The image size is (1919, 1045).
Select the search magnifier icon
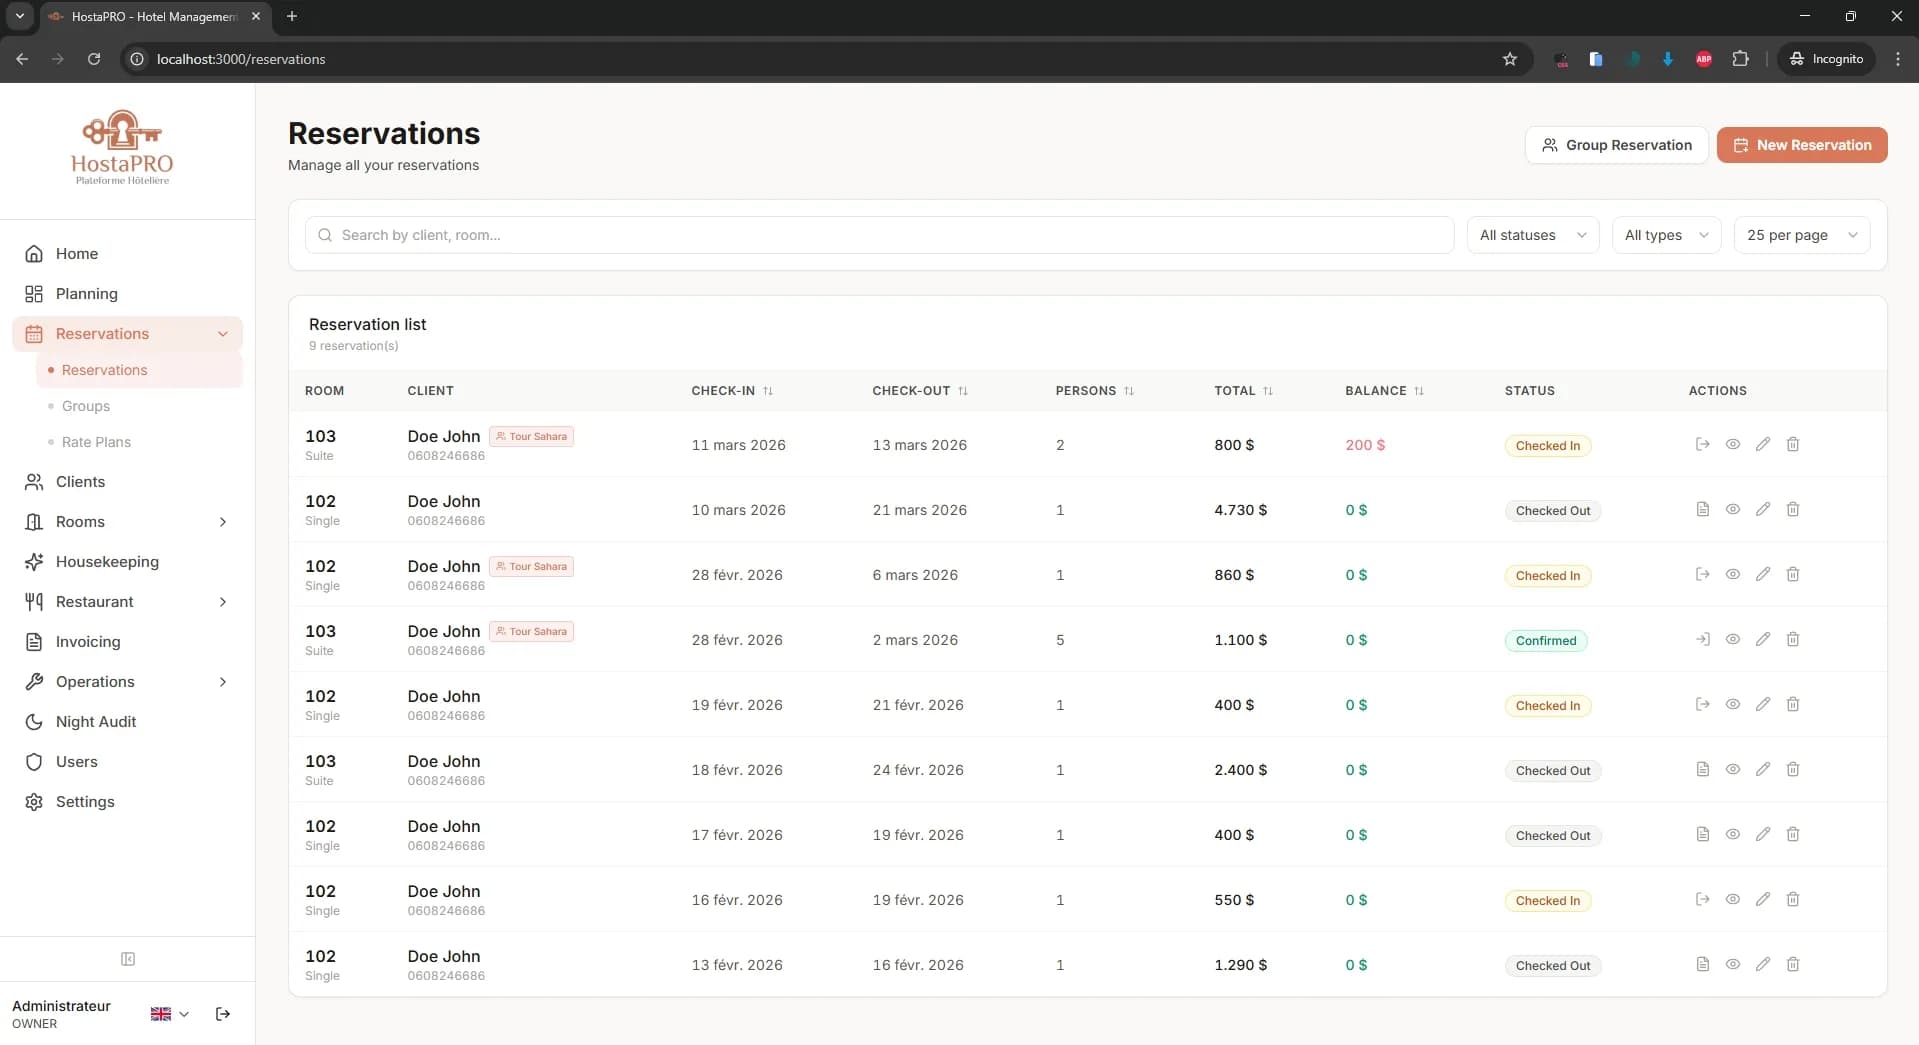(x=324, y=235)
